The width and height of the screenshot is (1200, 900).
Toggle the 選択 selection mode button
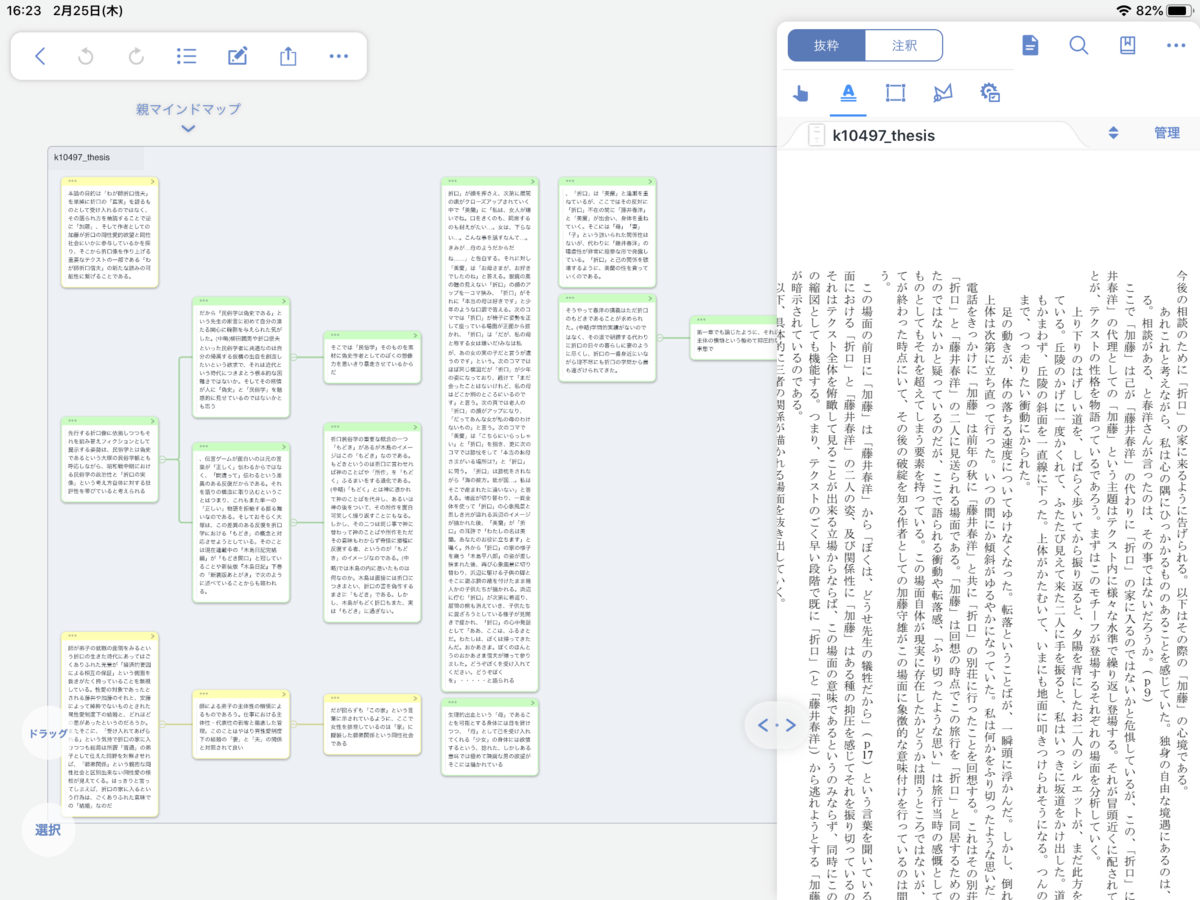click(x=48, y=830)
